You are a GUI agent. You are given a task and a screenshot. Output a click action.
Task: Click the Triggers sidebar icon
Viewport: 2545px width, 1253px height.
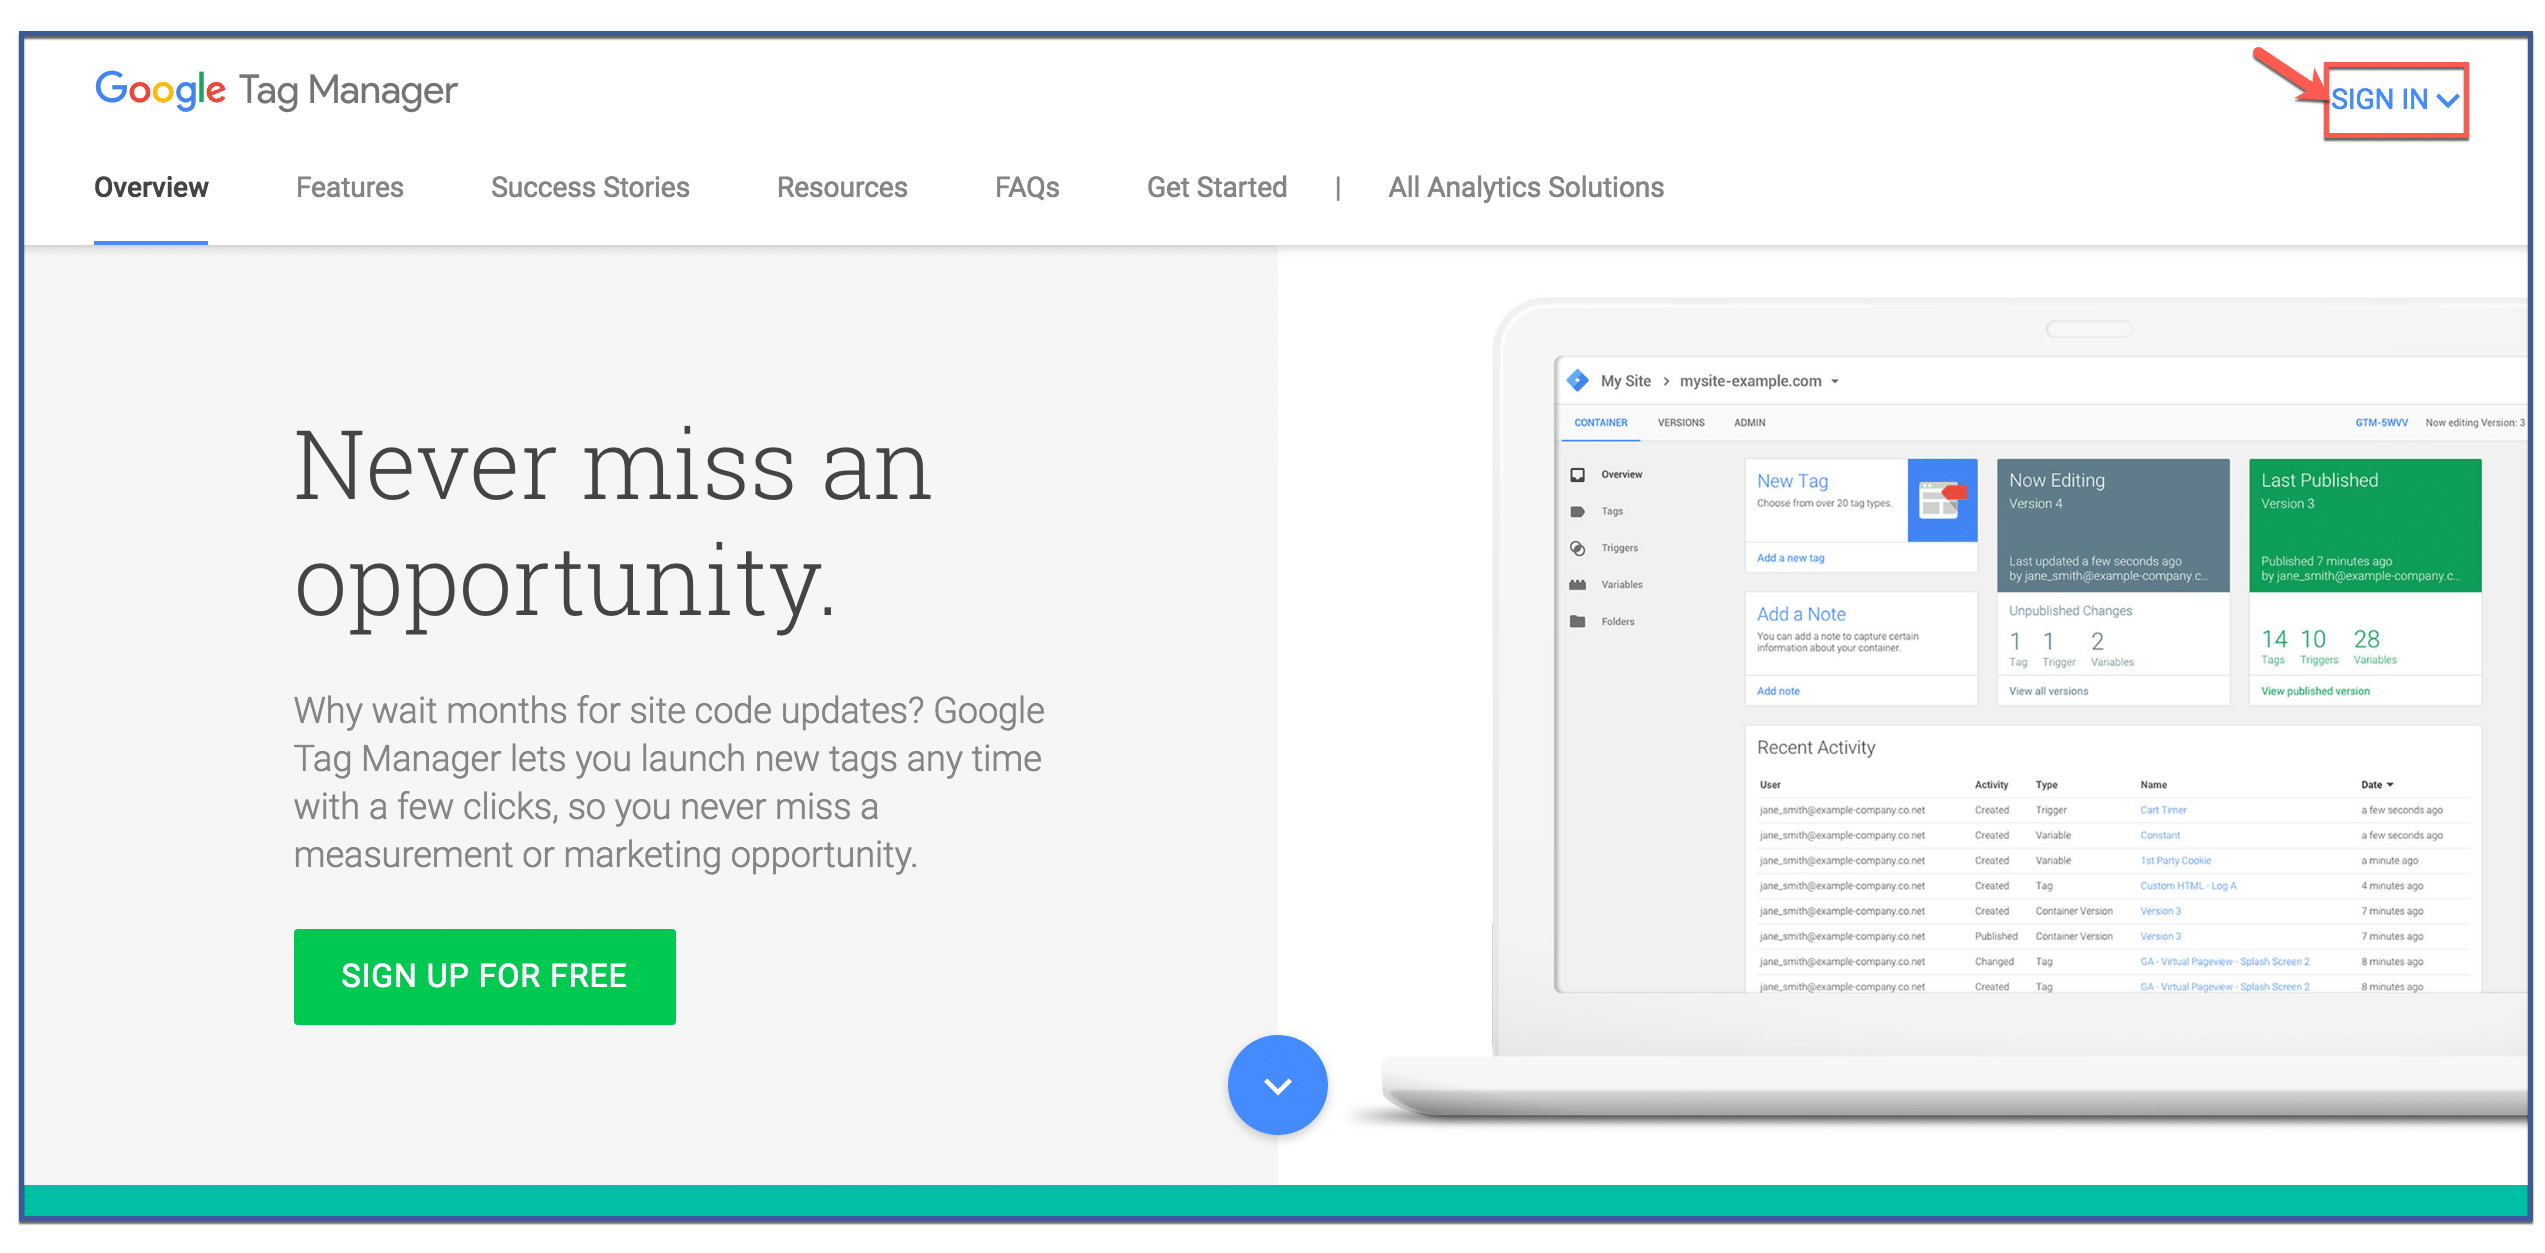1578,548
